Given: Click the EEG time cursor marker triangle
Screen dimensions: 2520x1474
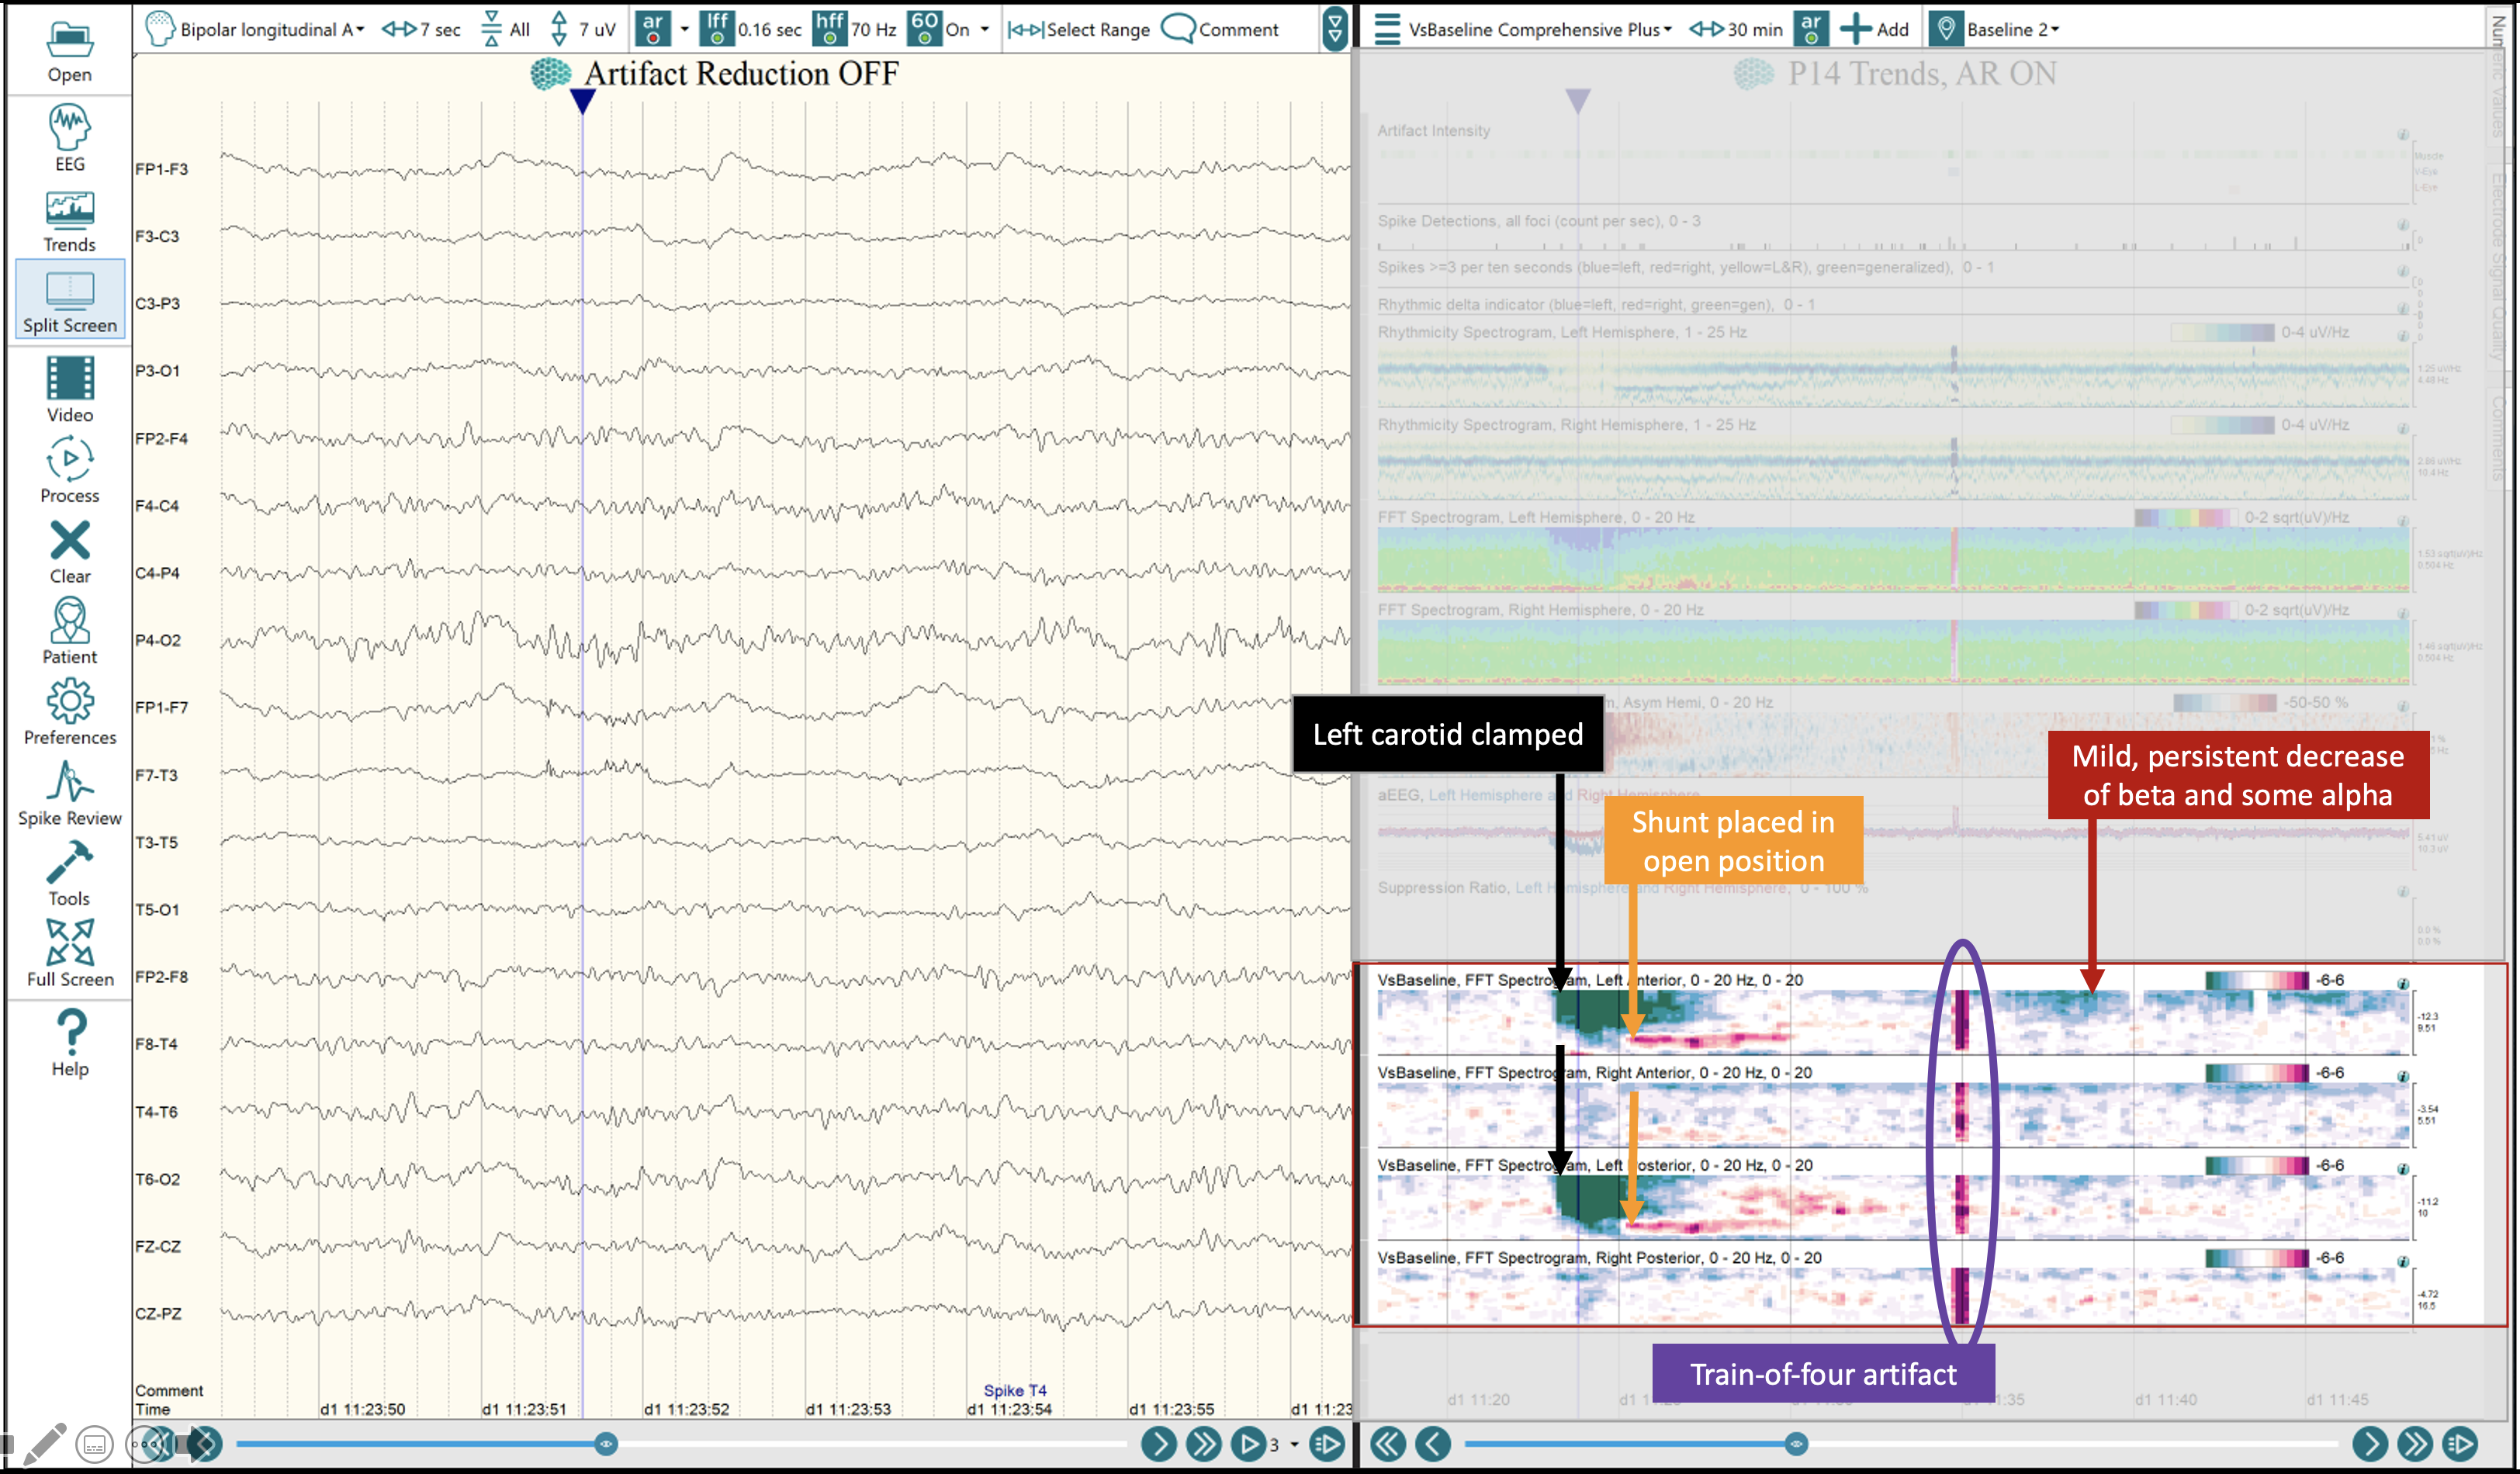Looking at the screenshot, I should pos(583,100).
